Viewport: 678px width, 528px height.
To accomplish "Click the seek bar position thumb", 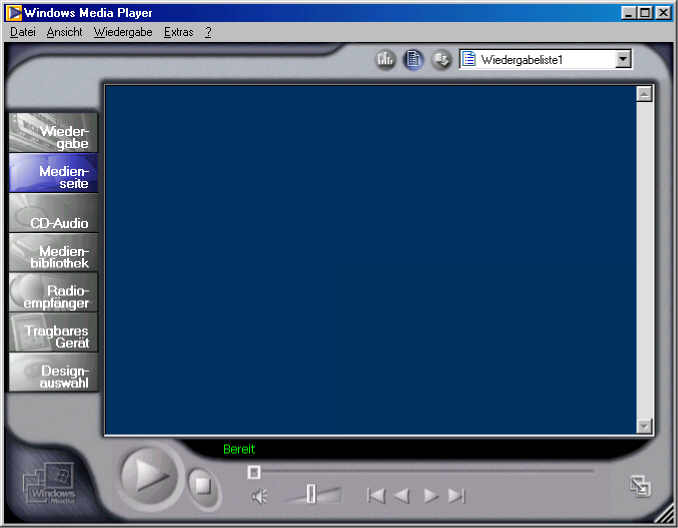I will pyautogui.click(x=254, y=472).
